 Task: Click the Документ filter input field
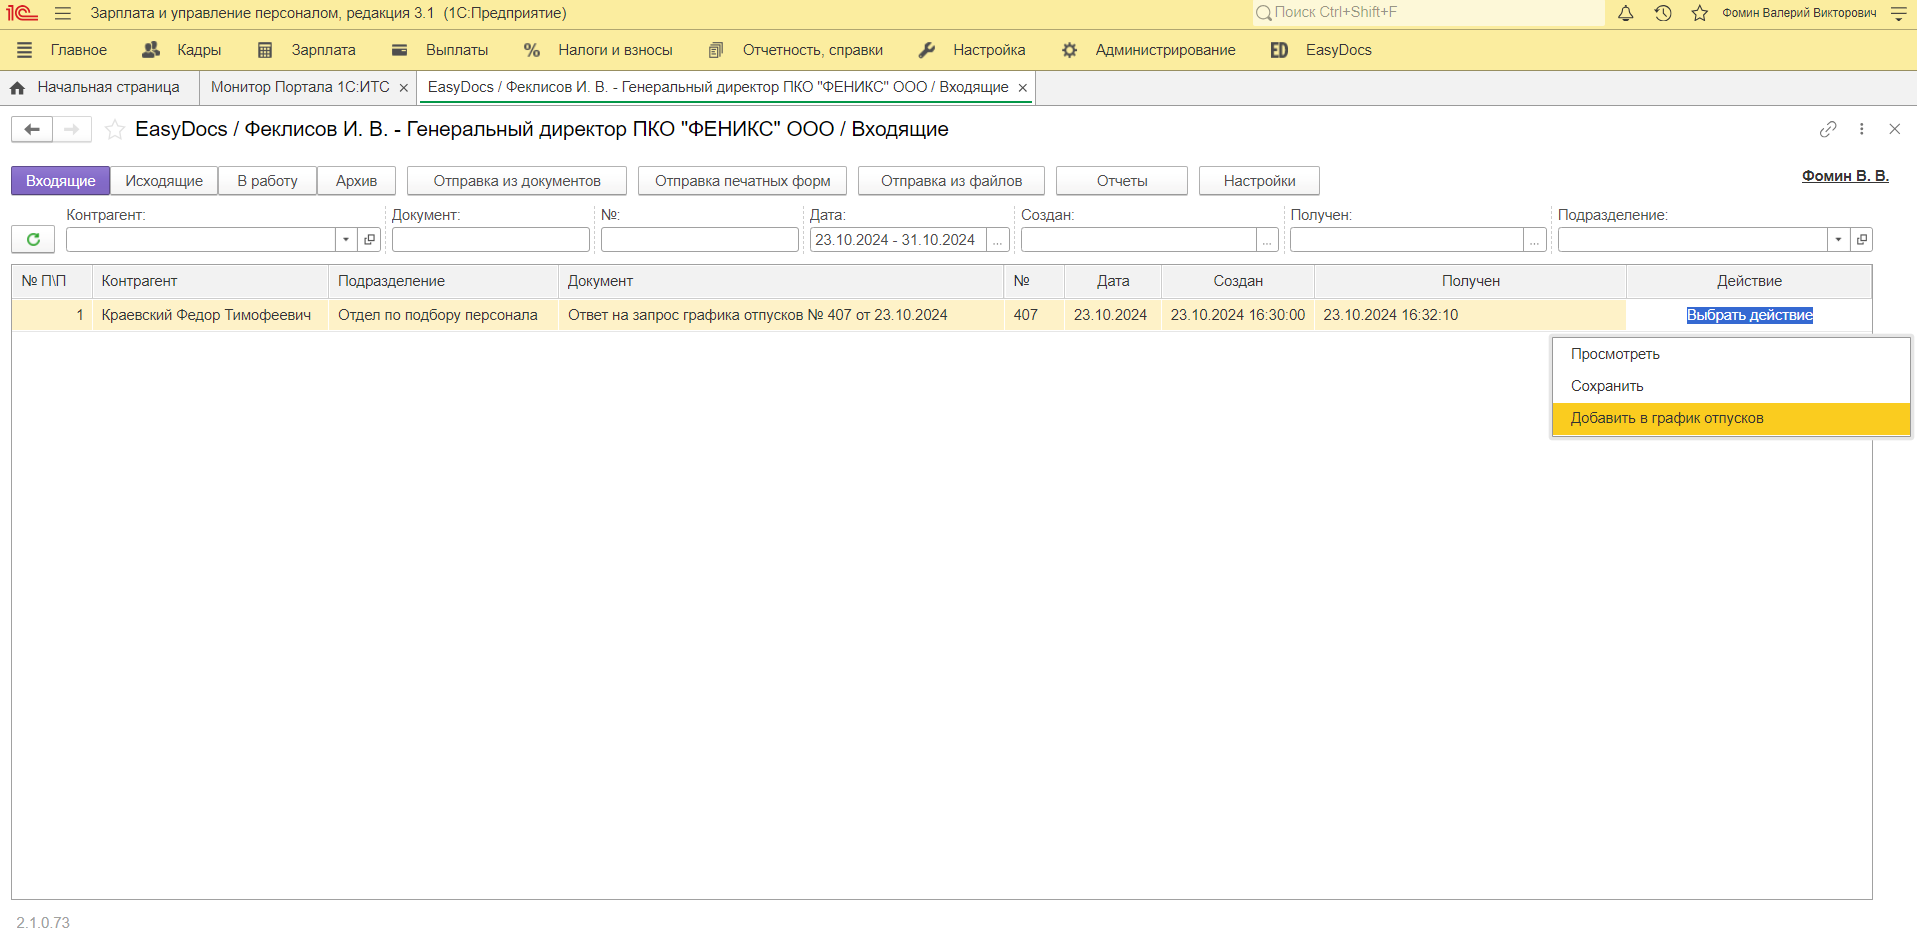click(x=490, y=240)
